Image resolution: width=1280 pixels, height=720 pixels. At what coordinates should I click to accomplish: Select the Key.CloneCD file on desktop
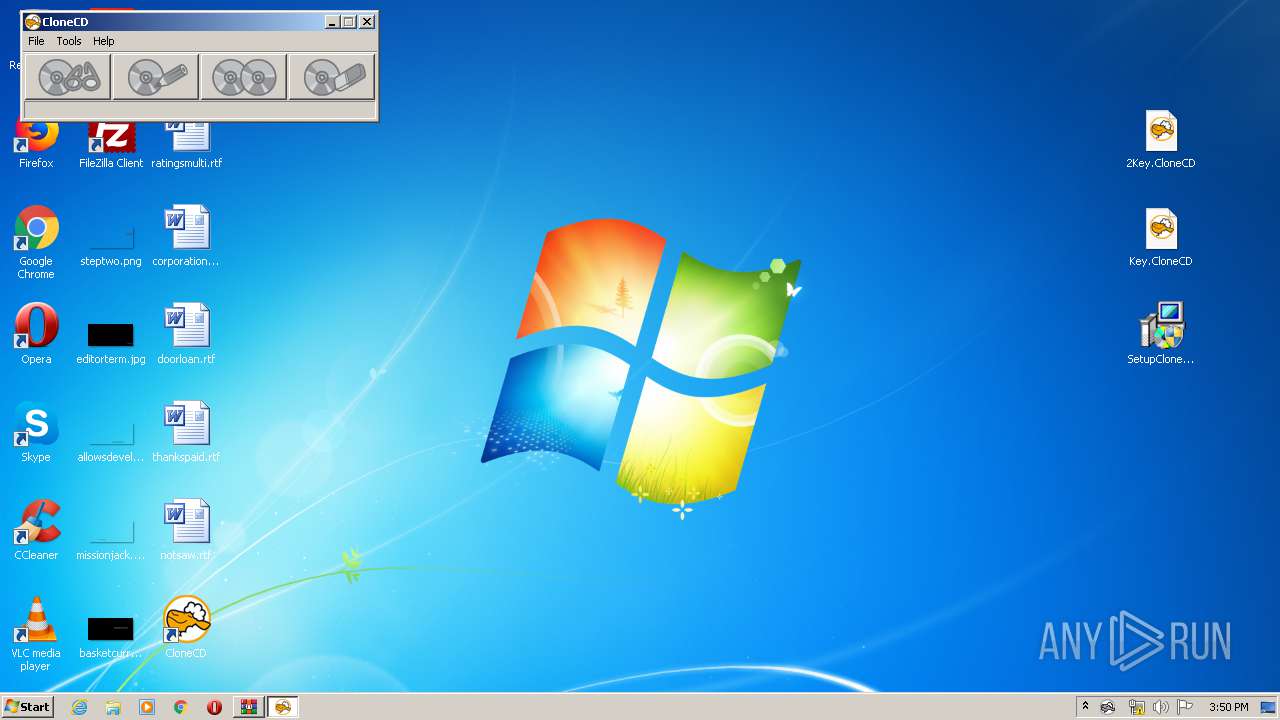pos(1161,237)
